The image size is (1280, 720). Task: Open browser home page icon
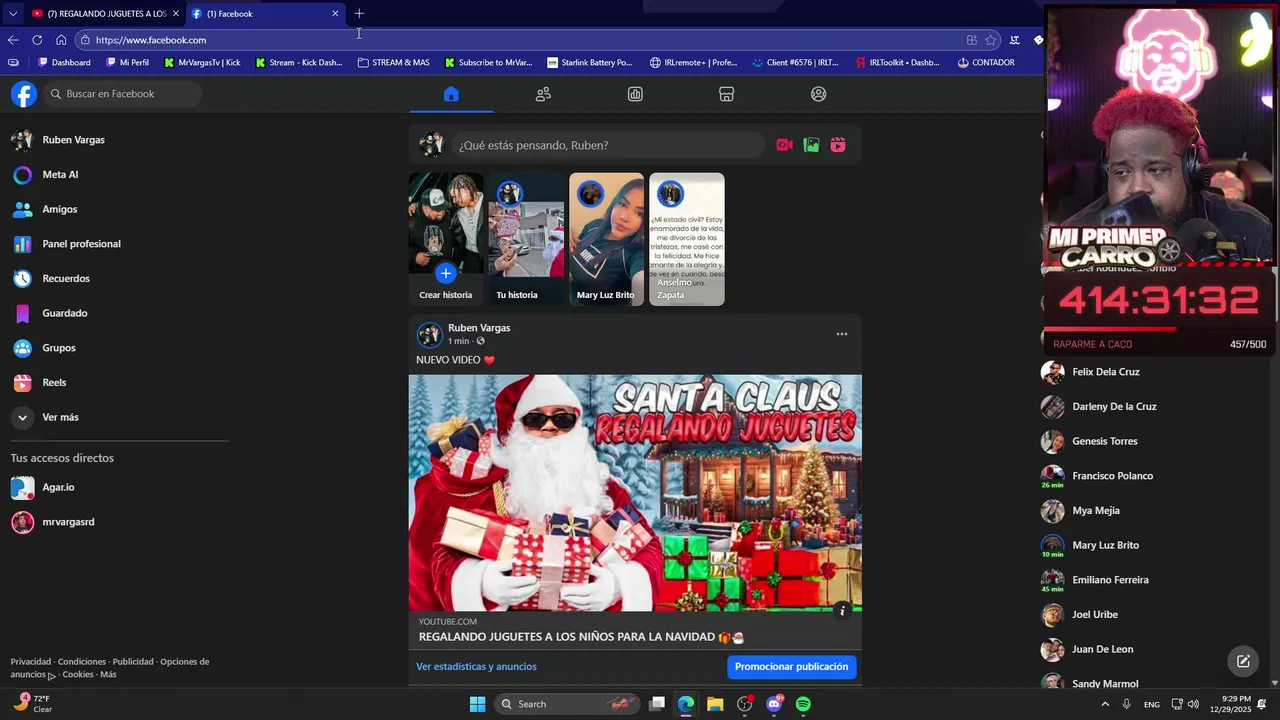click(61, 40)
